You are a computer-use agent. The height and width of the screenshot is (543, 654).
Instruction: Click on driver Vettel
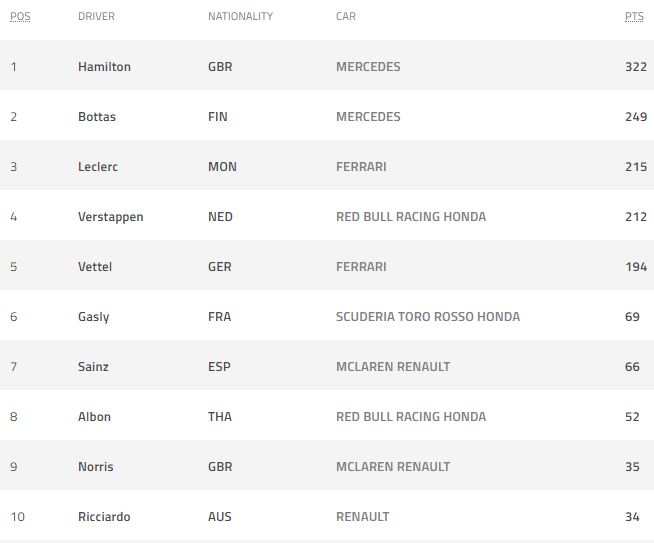[x=95, y=267]
